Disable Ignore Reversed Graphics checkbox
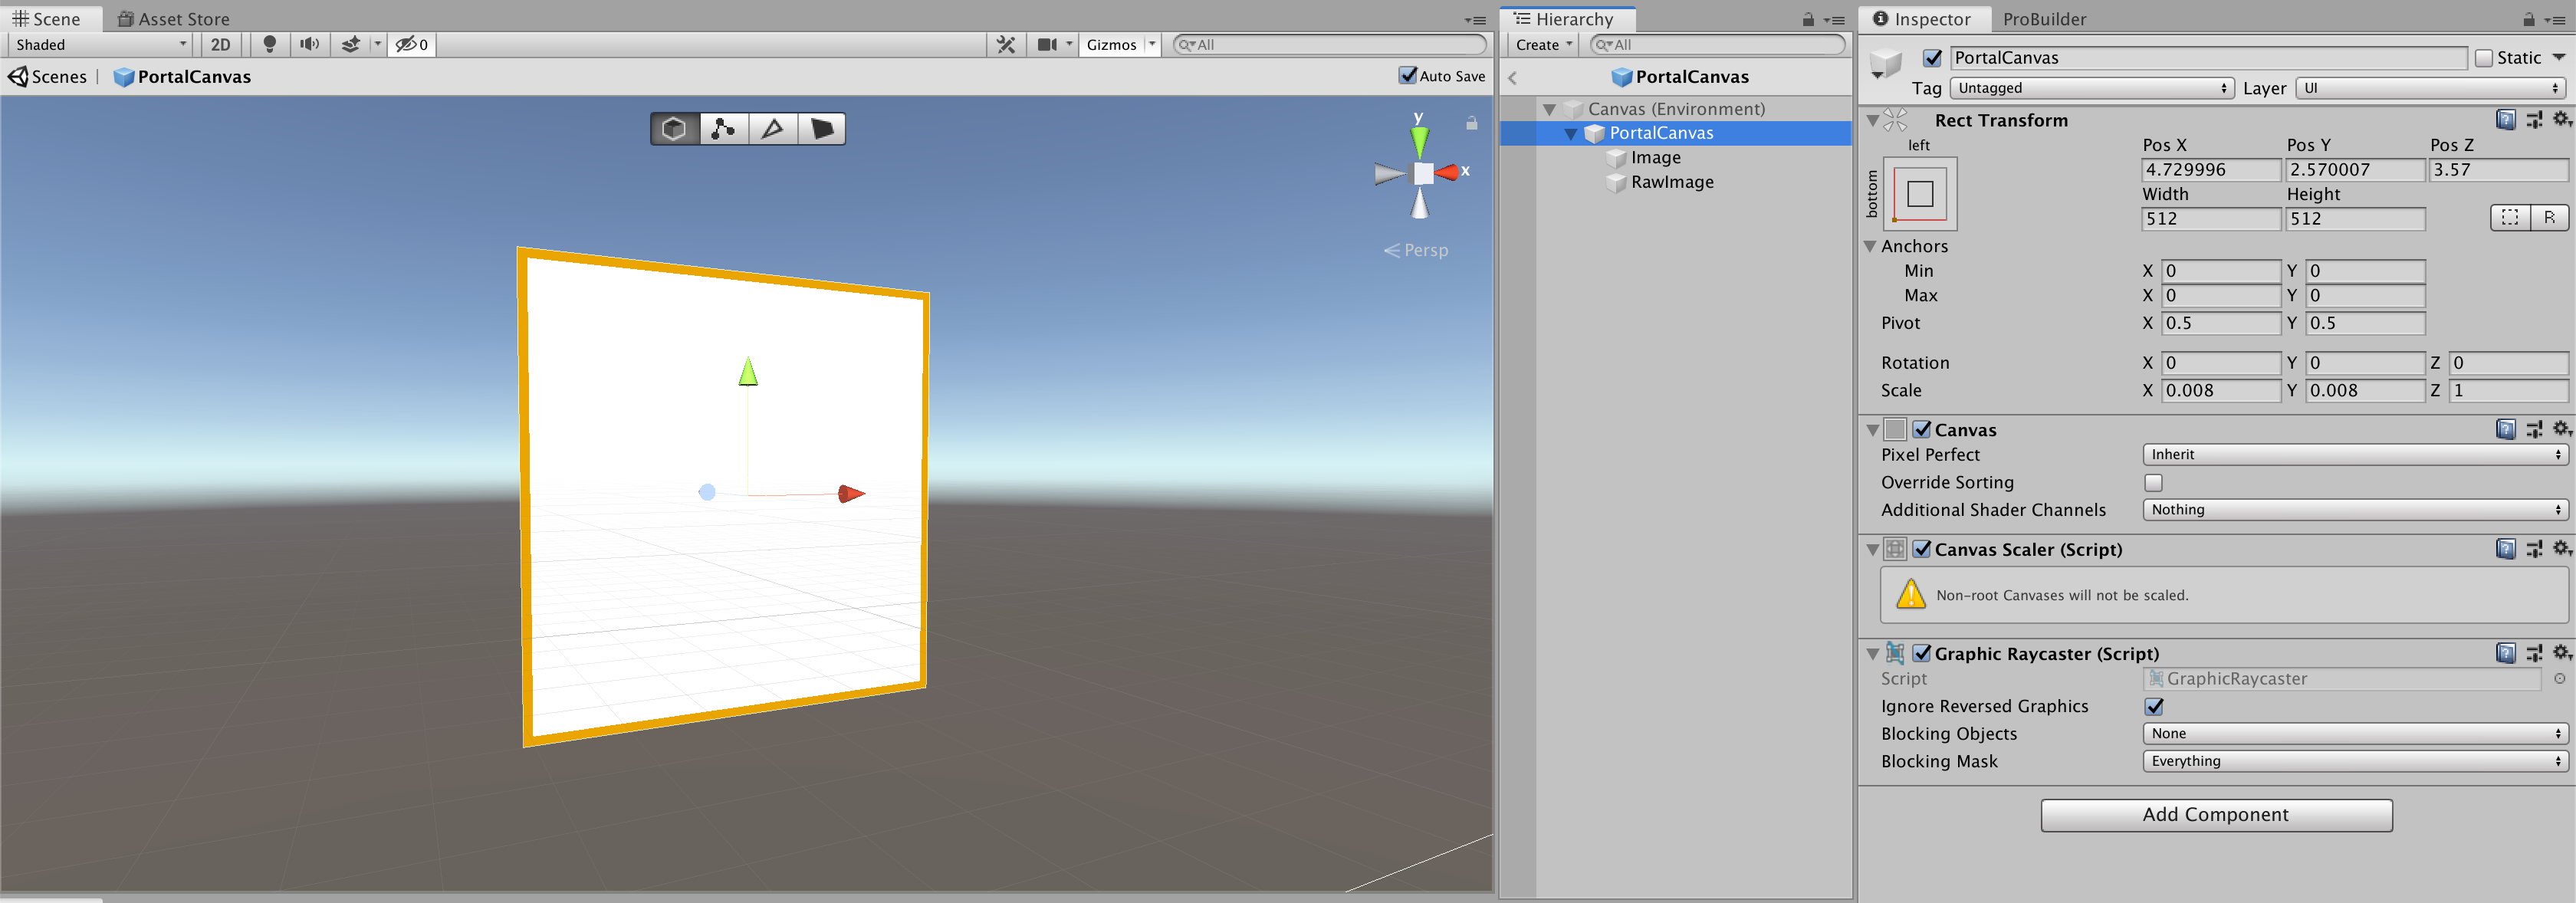 point(2154,706)
